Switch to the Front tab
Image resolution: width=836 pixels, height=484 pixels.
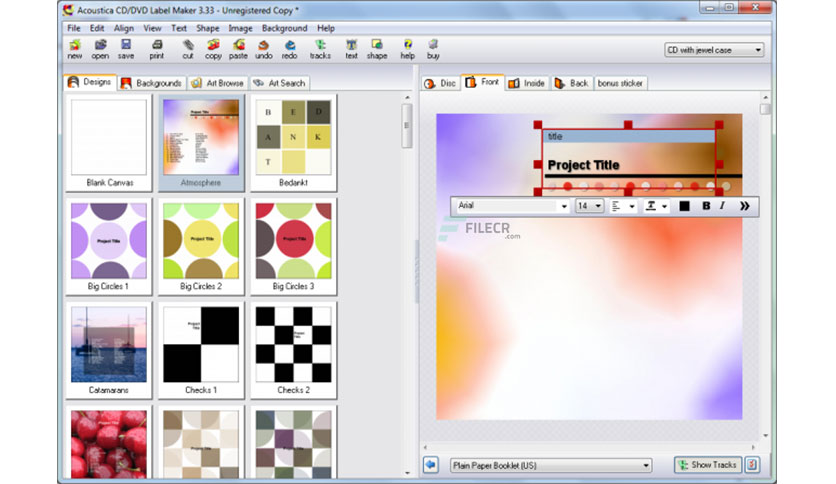pyautogui.click(x=482, y=82)
